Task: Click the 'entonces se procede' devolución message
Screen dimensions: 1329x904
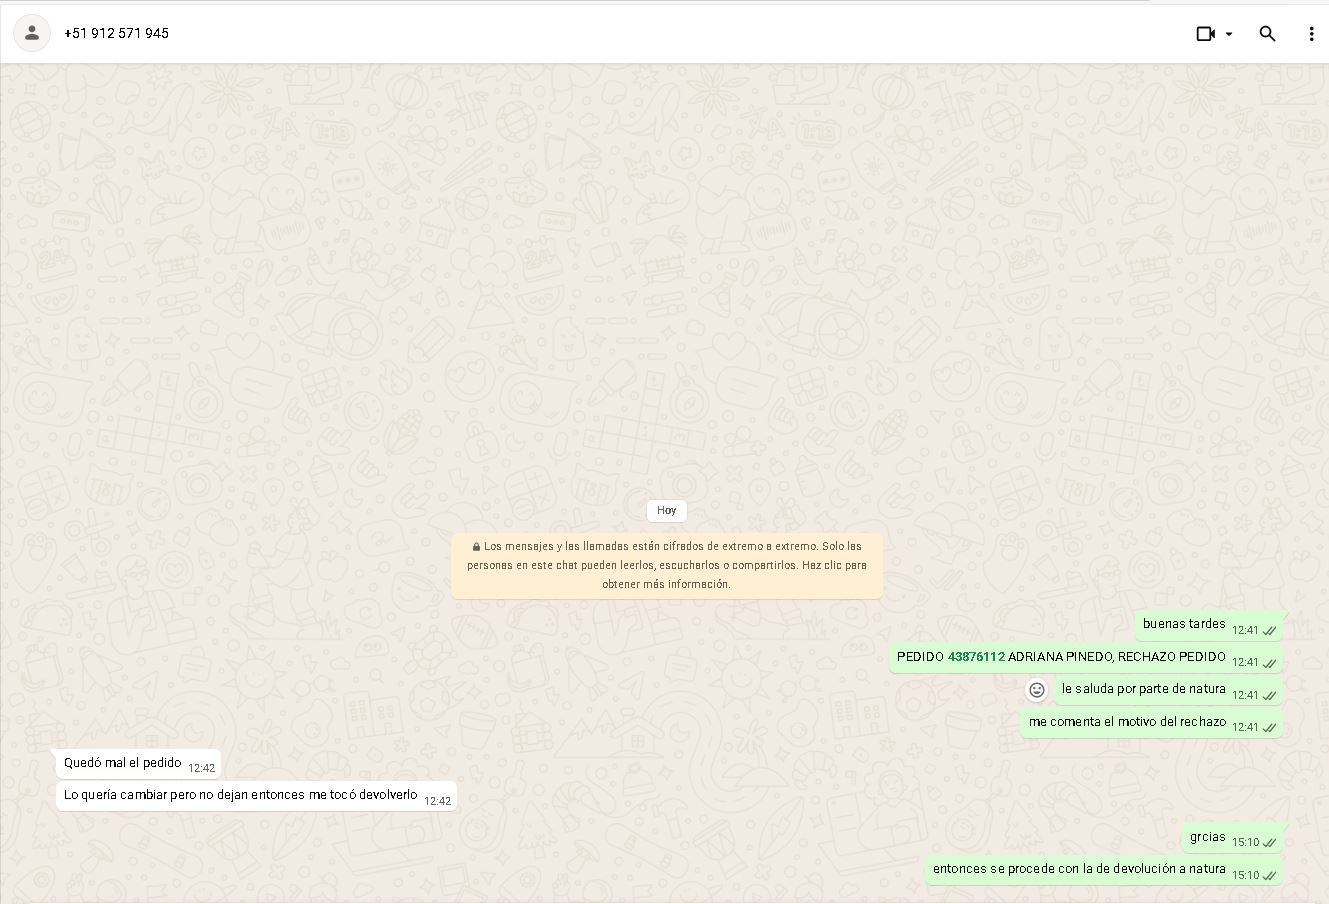Action: click(x=1079, y=869)
